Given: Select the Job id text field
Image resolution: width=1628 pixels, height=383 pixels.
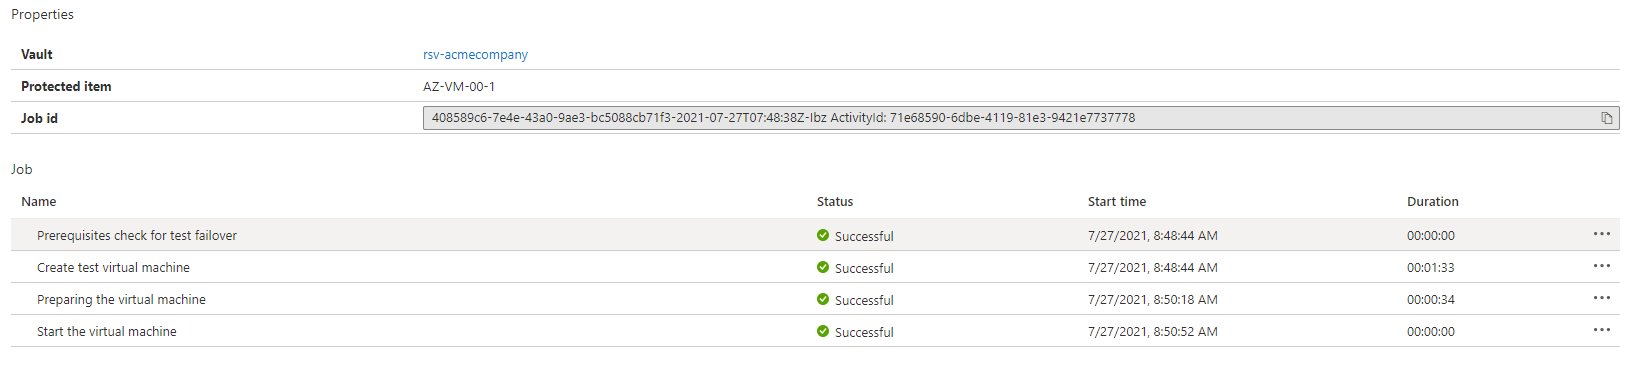Looking at the screenshot, I should click(1021, 118).
